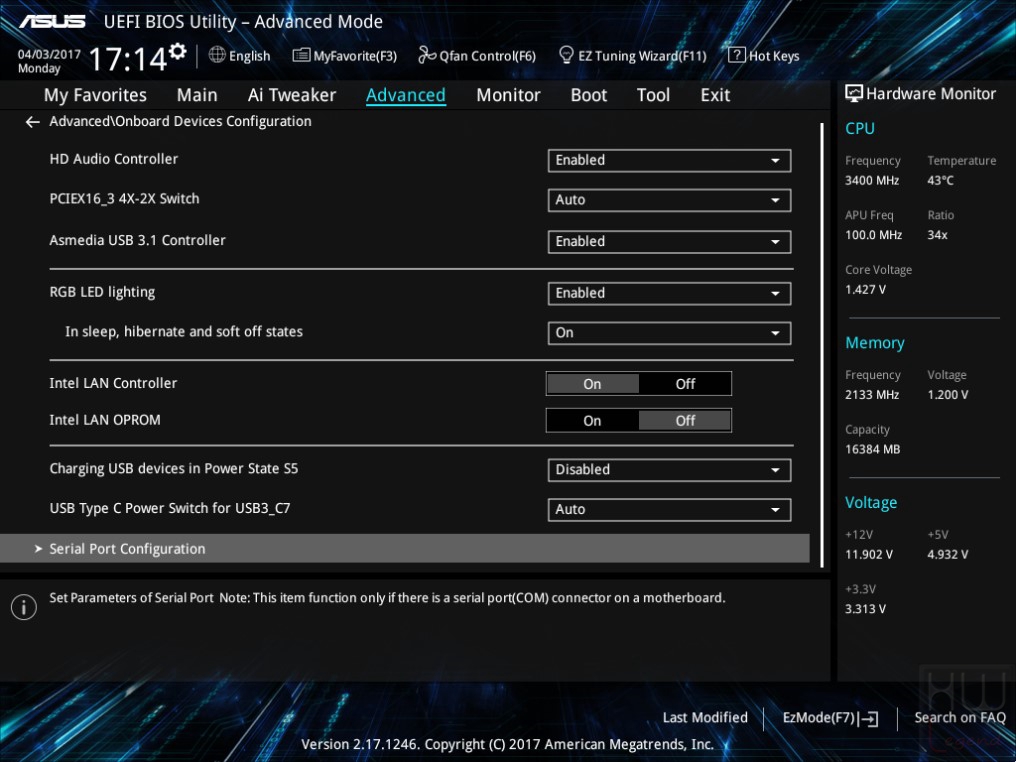
Task: Set Intel LAN OPROM to On
Action: click(x=592, y=421)
